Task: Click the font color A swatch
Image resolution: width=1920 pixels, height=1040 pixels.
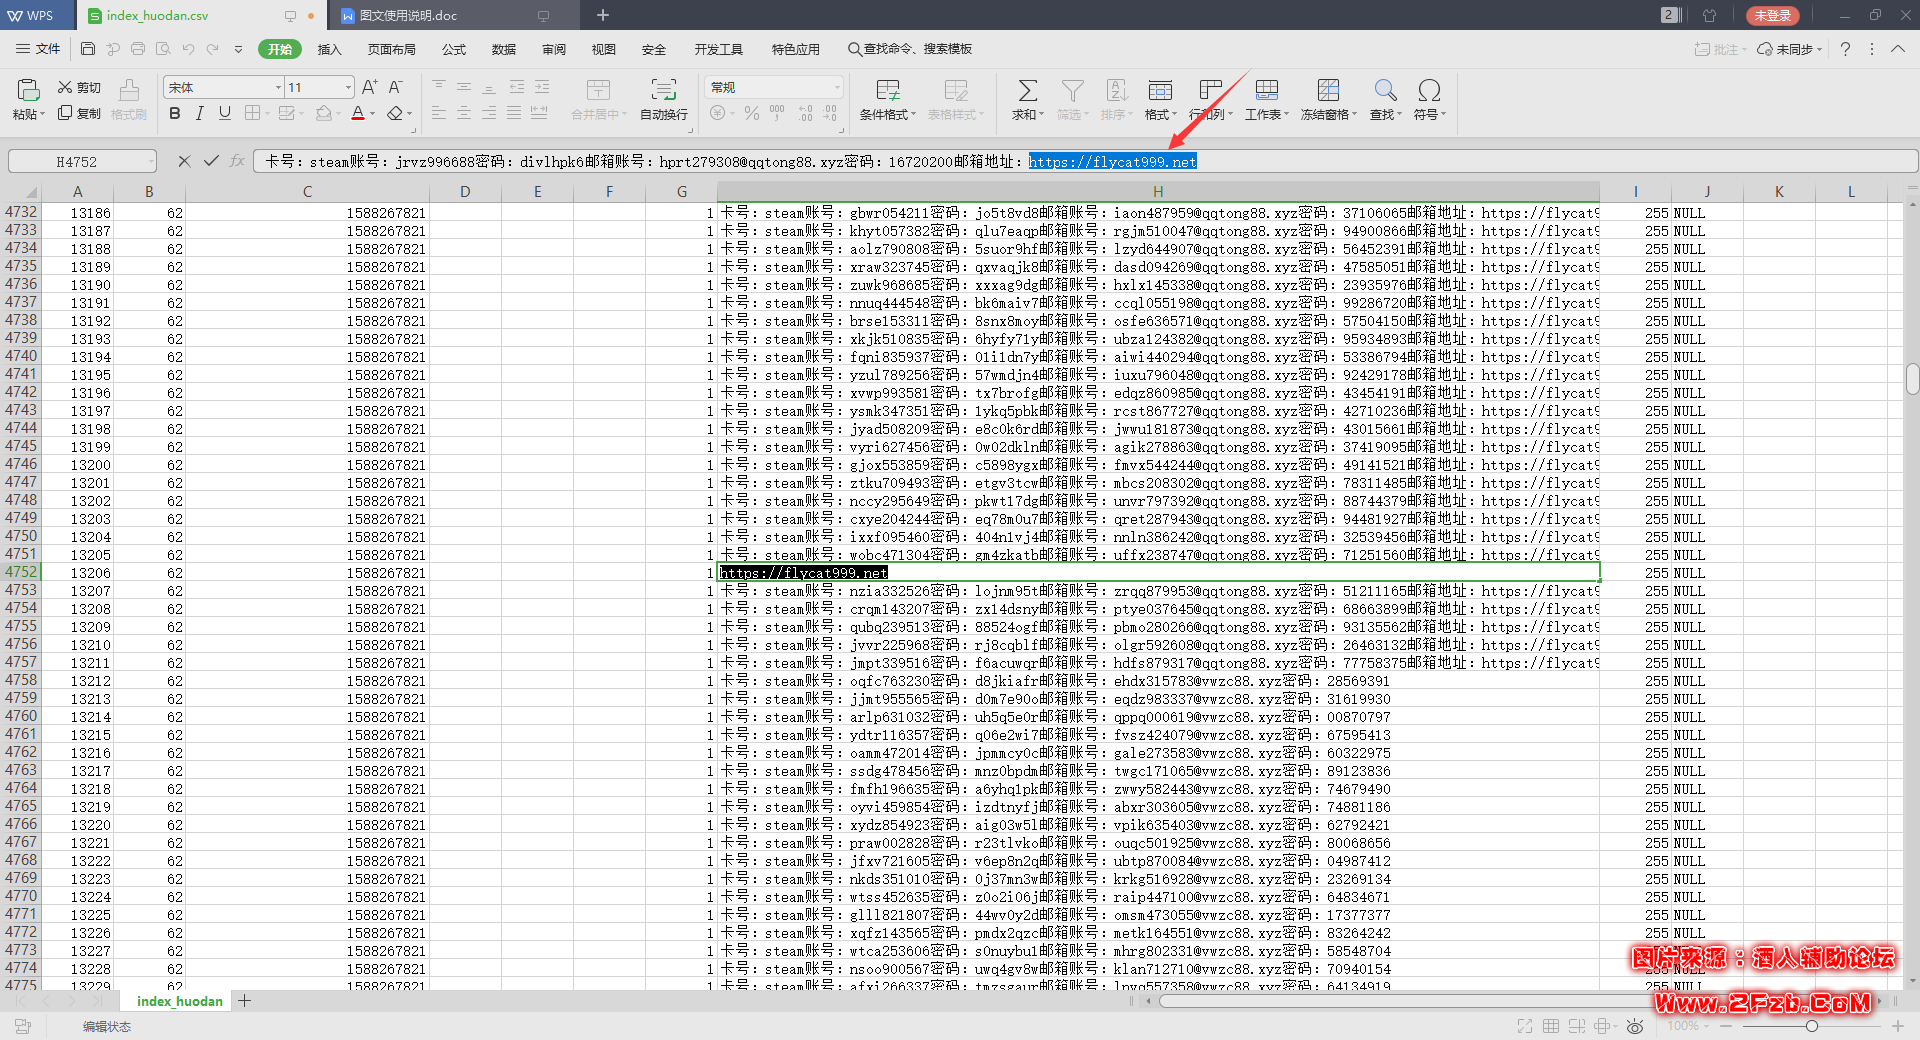Action: tap(358, 113)
